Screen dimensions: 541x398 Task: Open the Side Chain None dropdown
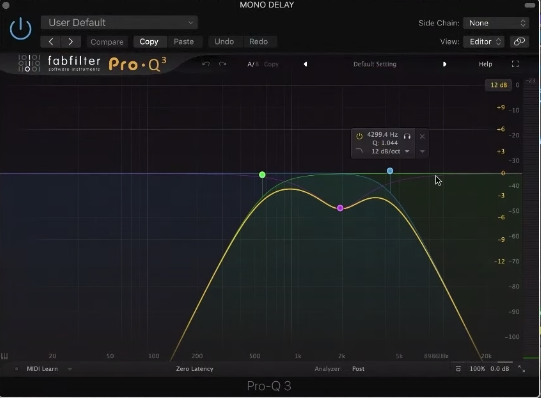(496, 23)
